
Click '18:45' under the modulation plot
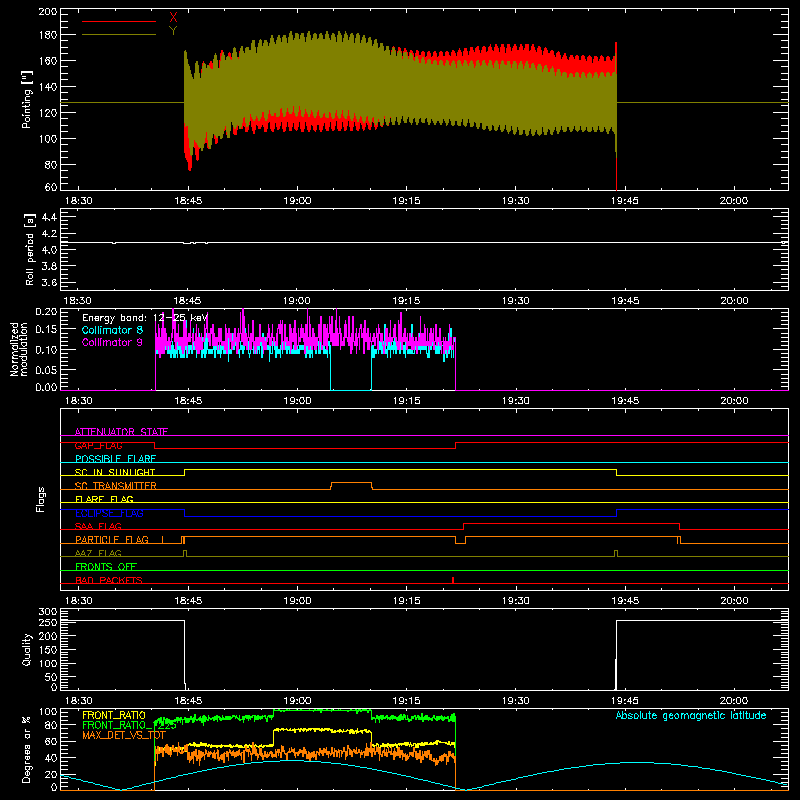coord(188,401)
